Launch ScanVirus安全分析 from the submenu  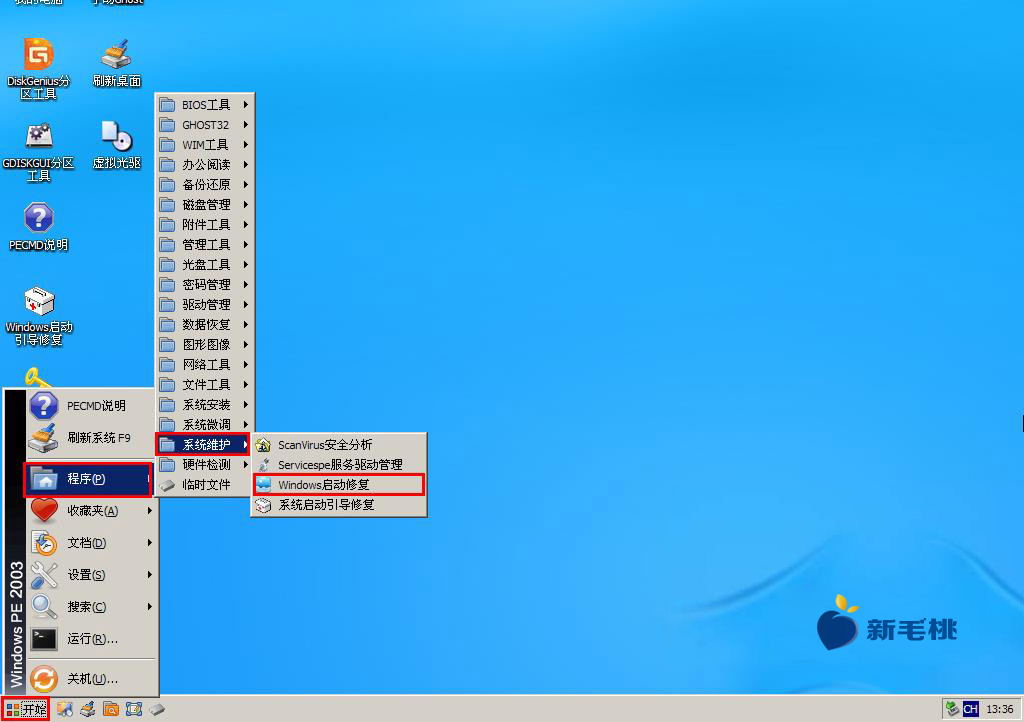tap(339, 445)
